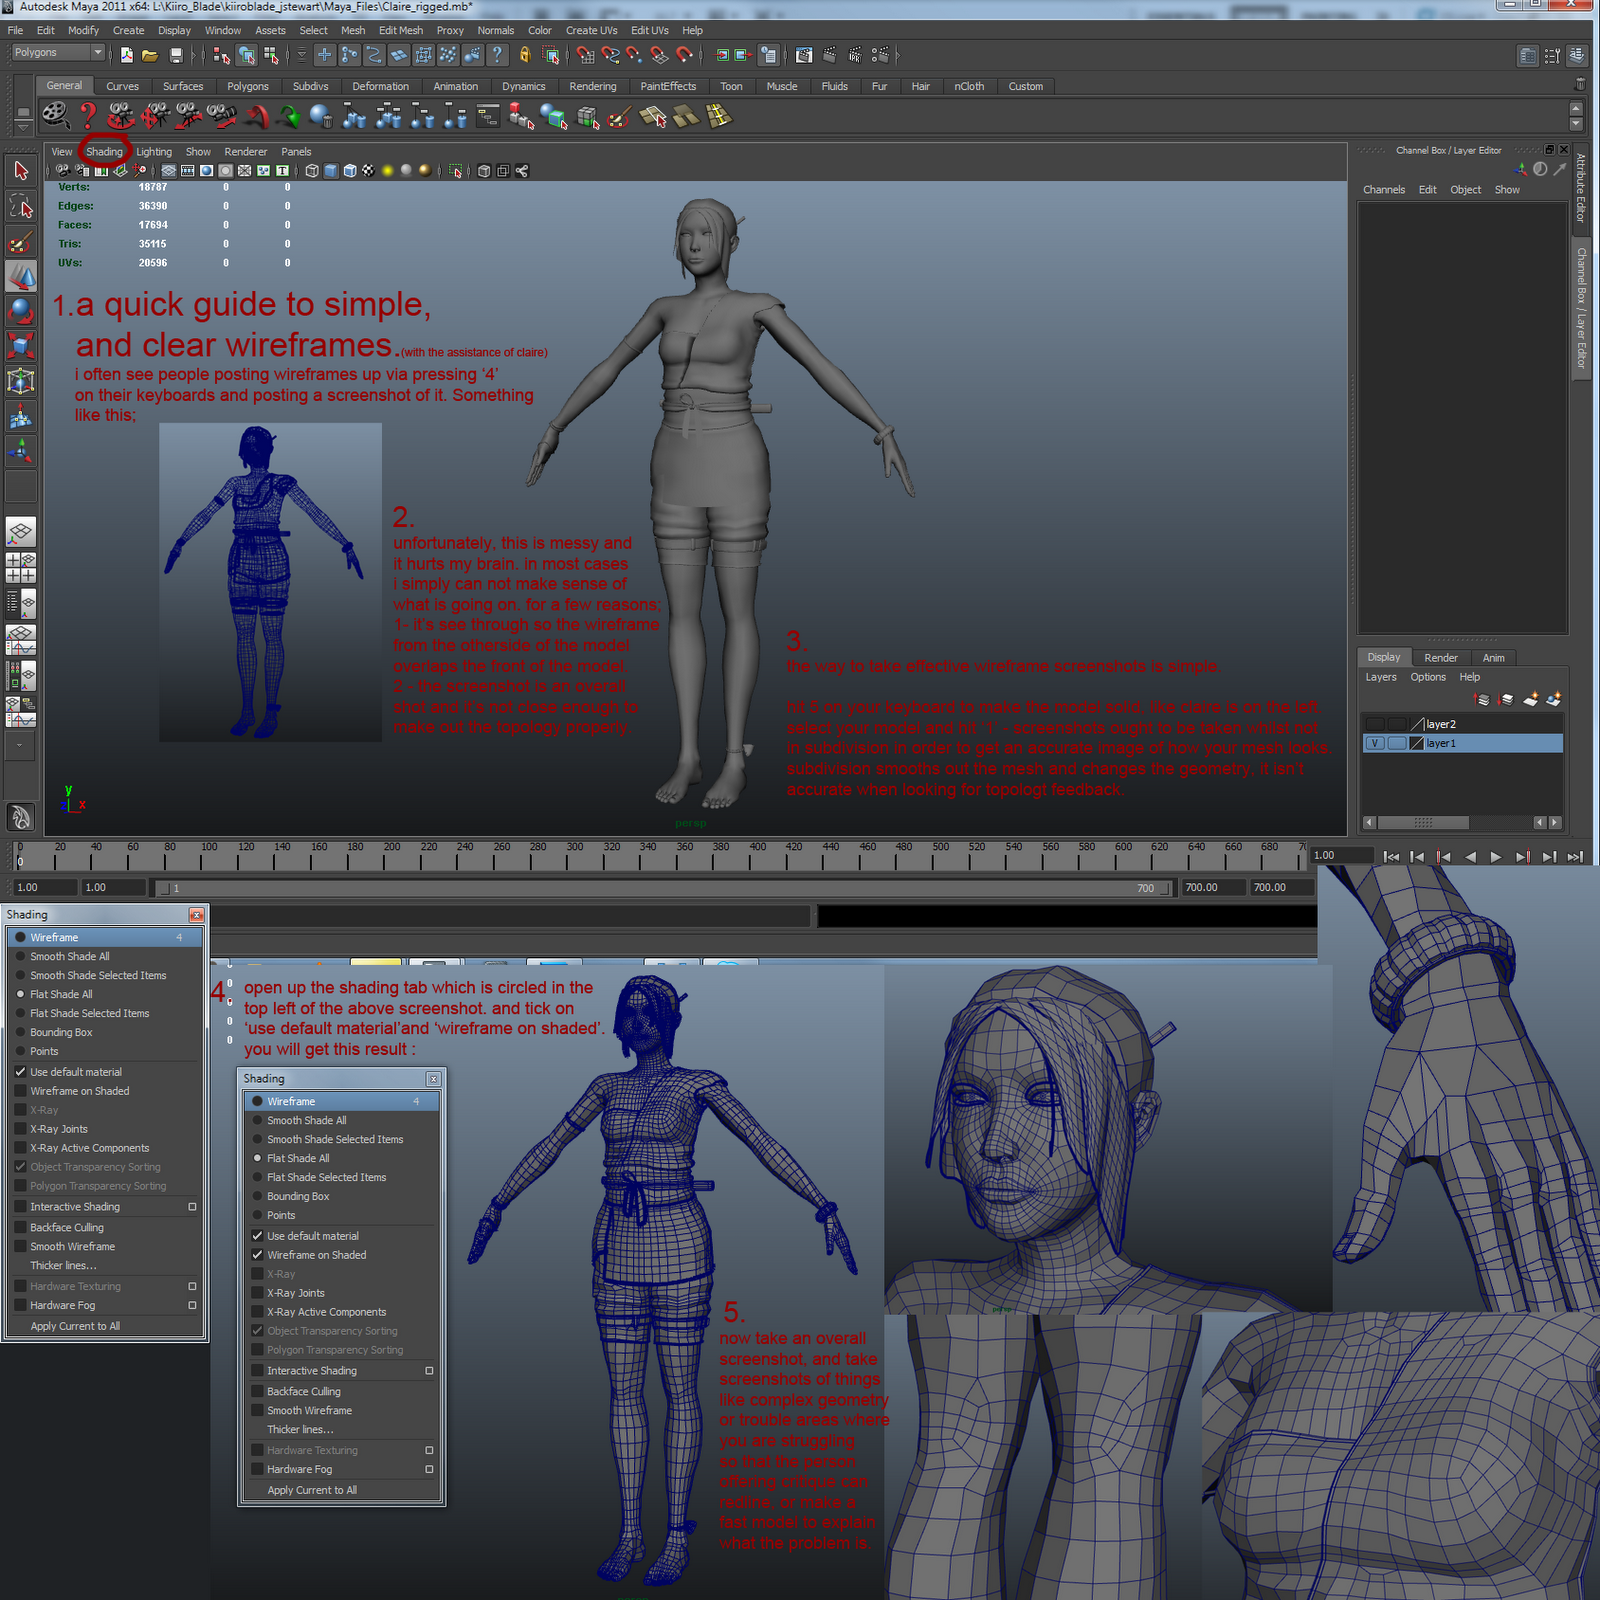Open Hardware Fog option box in left panel
This screenshot has width=1600, height=1600.
click(192, 1305)
